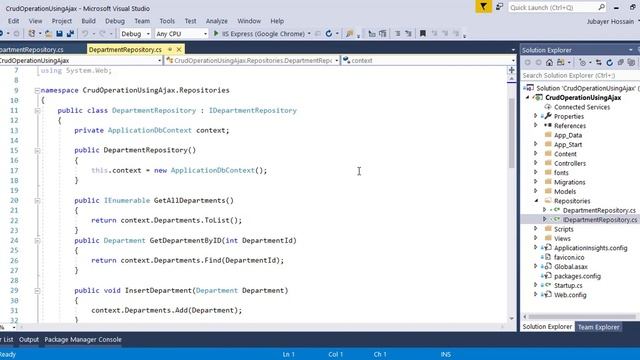Start debugging with the green IIS Express play icon

tap(216, 33)
